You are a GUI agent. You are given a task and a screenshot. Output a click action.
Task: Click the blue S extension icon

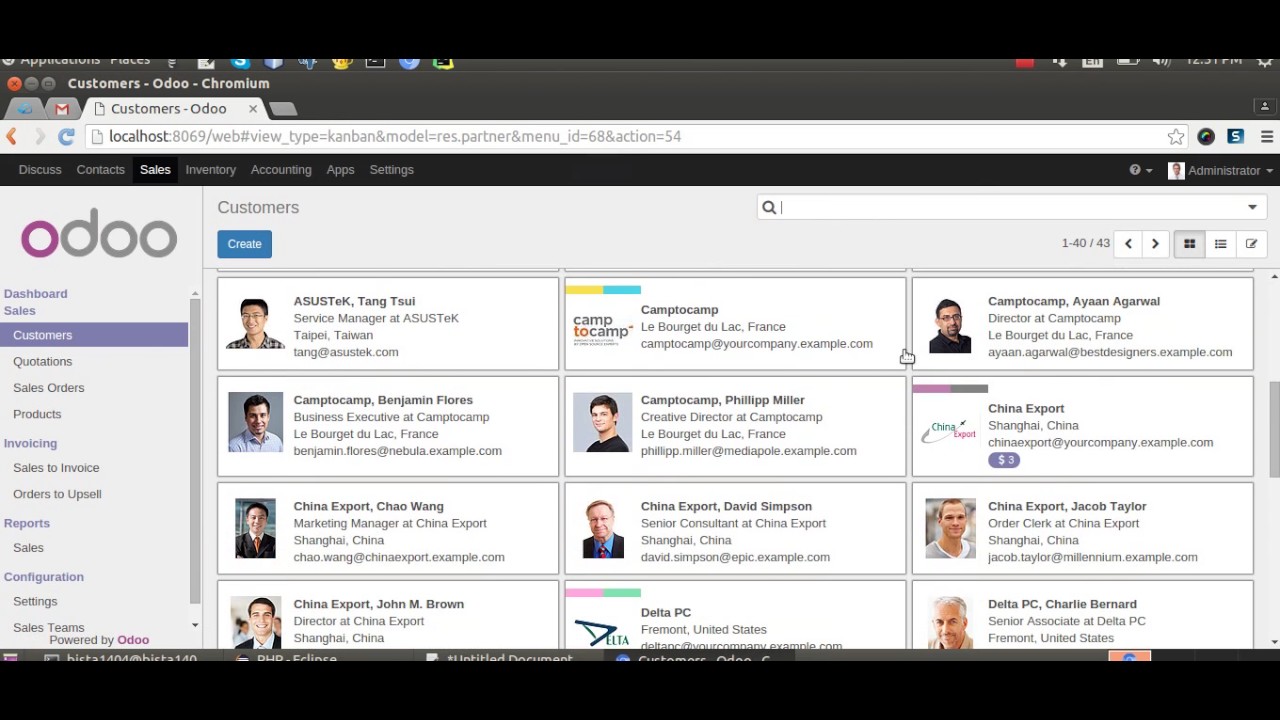coord(1236,137)
